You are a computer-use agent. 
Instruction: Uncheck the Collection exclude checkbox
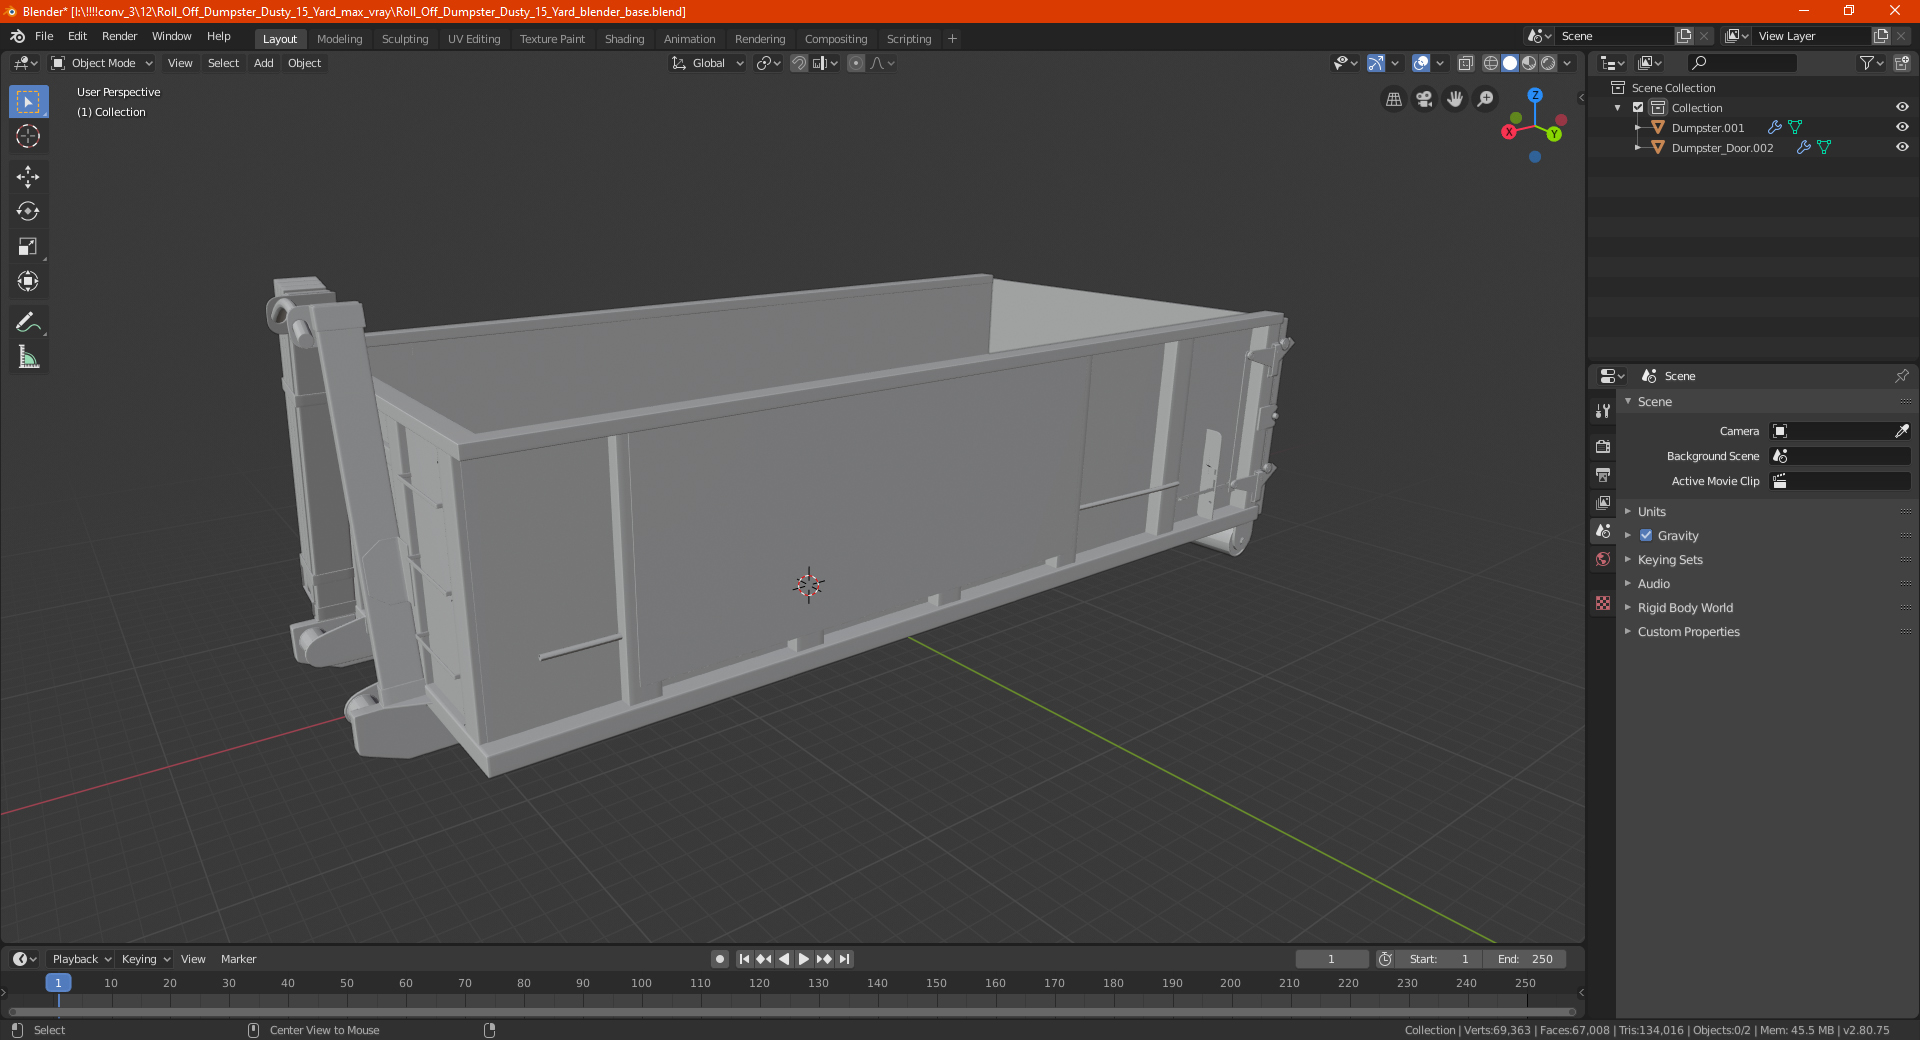coord(1638,108)
